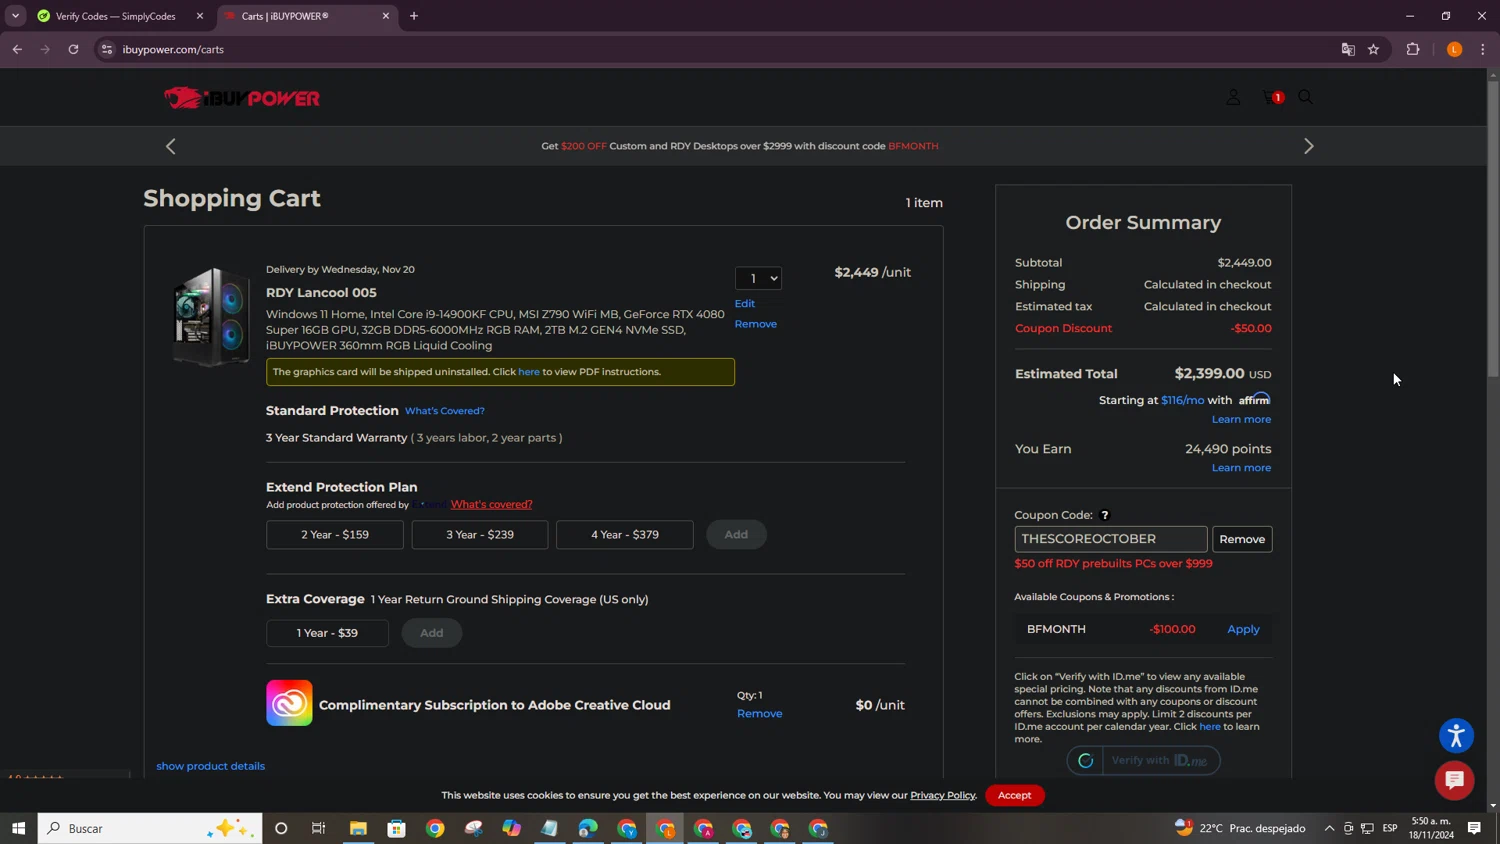Show hidden system tray icons
Image resolution: width=1500 pixels, height=844 pixels.
tap(1329, 828)
